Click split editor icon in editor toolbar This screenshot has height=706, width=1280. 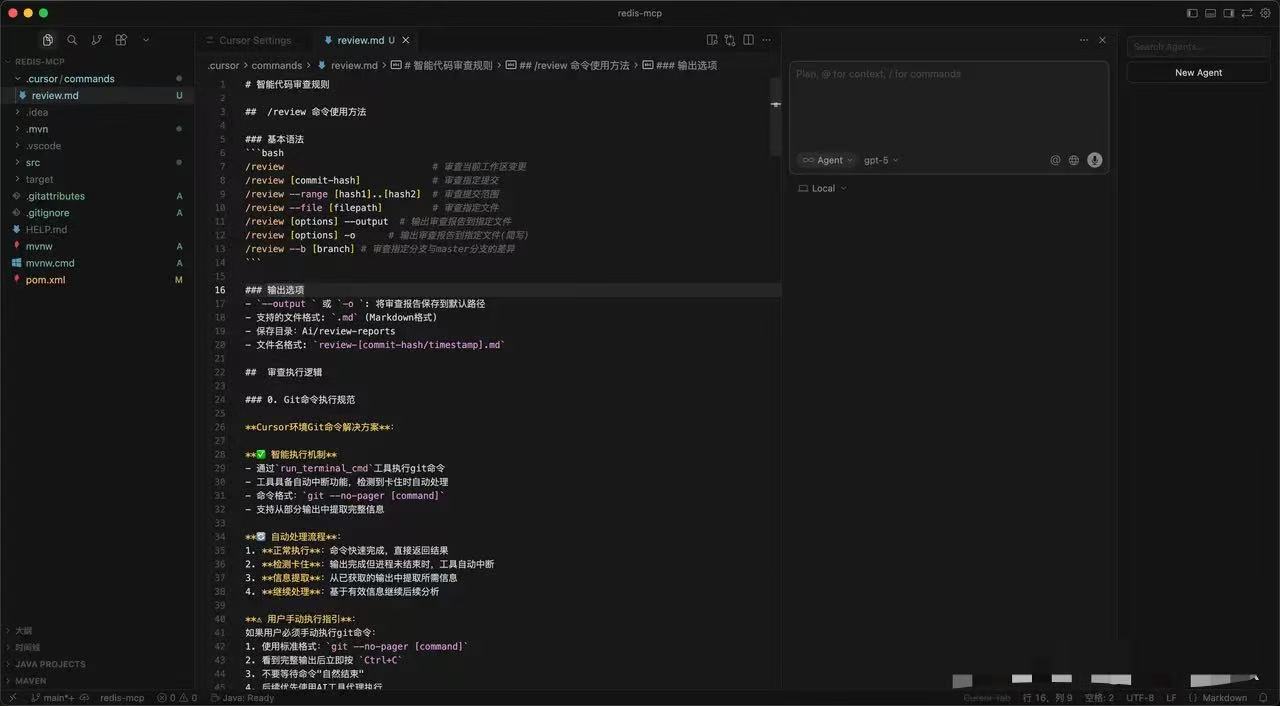(749, 40)
